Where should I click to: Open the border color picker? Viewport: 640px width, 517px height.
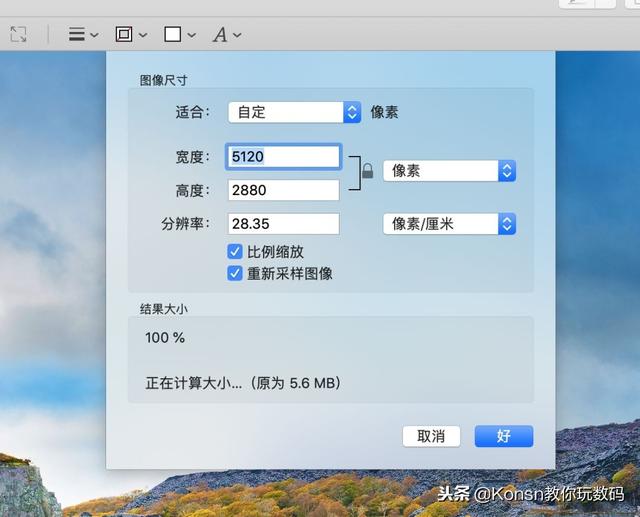[x=124, y=34]
